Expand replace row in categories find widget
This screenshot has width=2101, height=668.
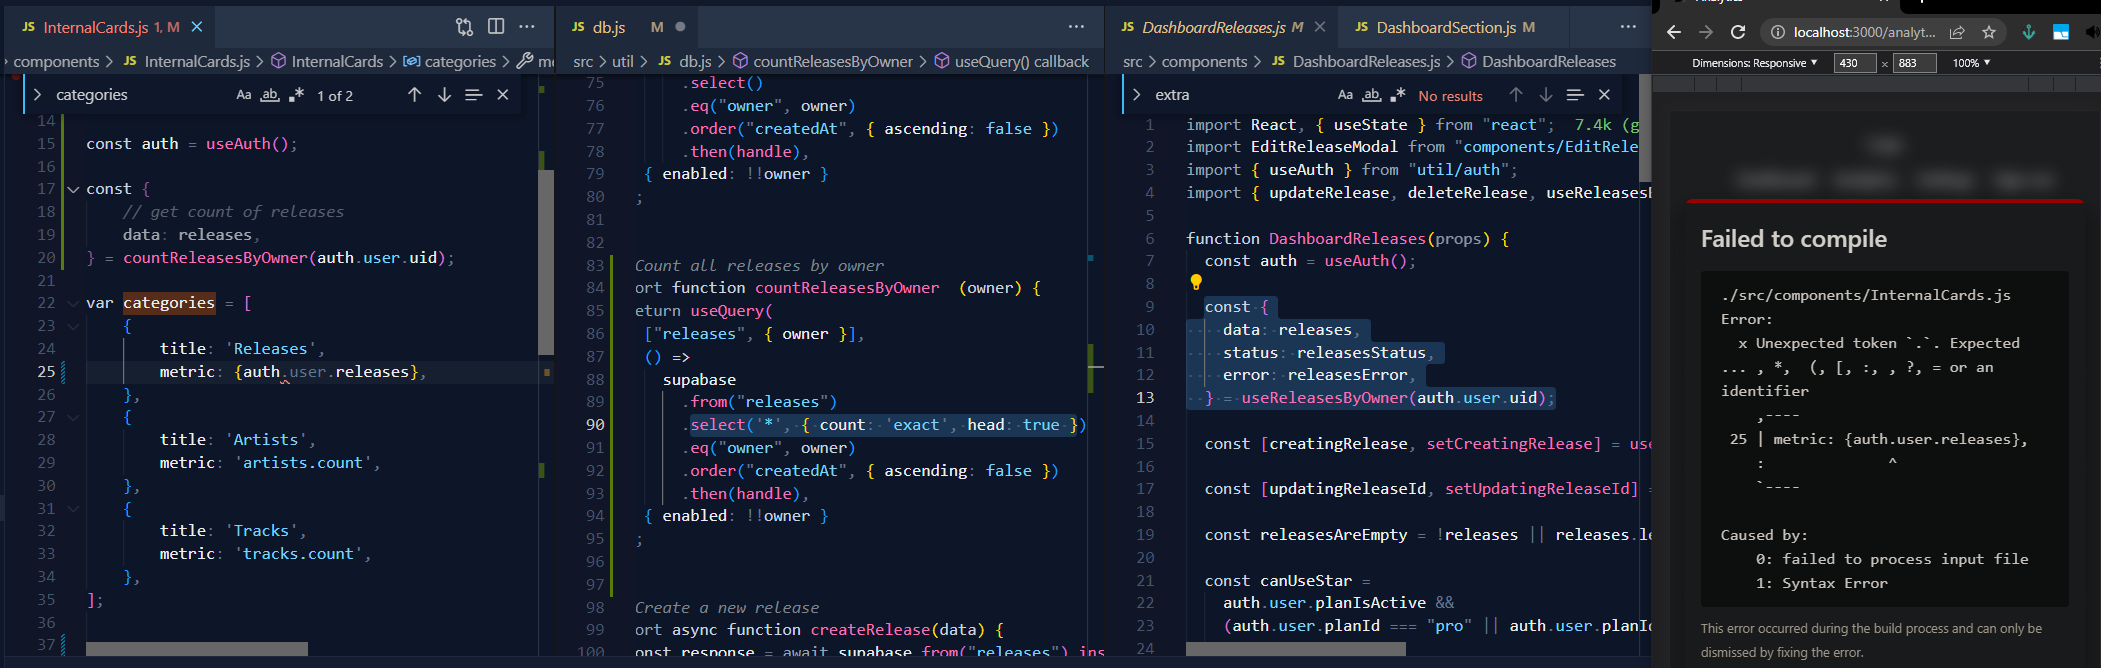point(37,95)
